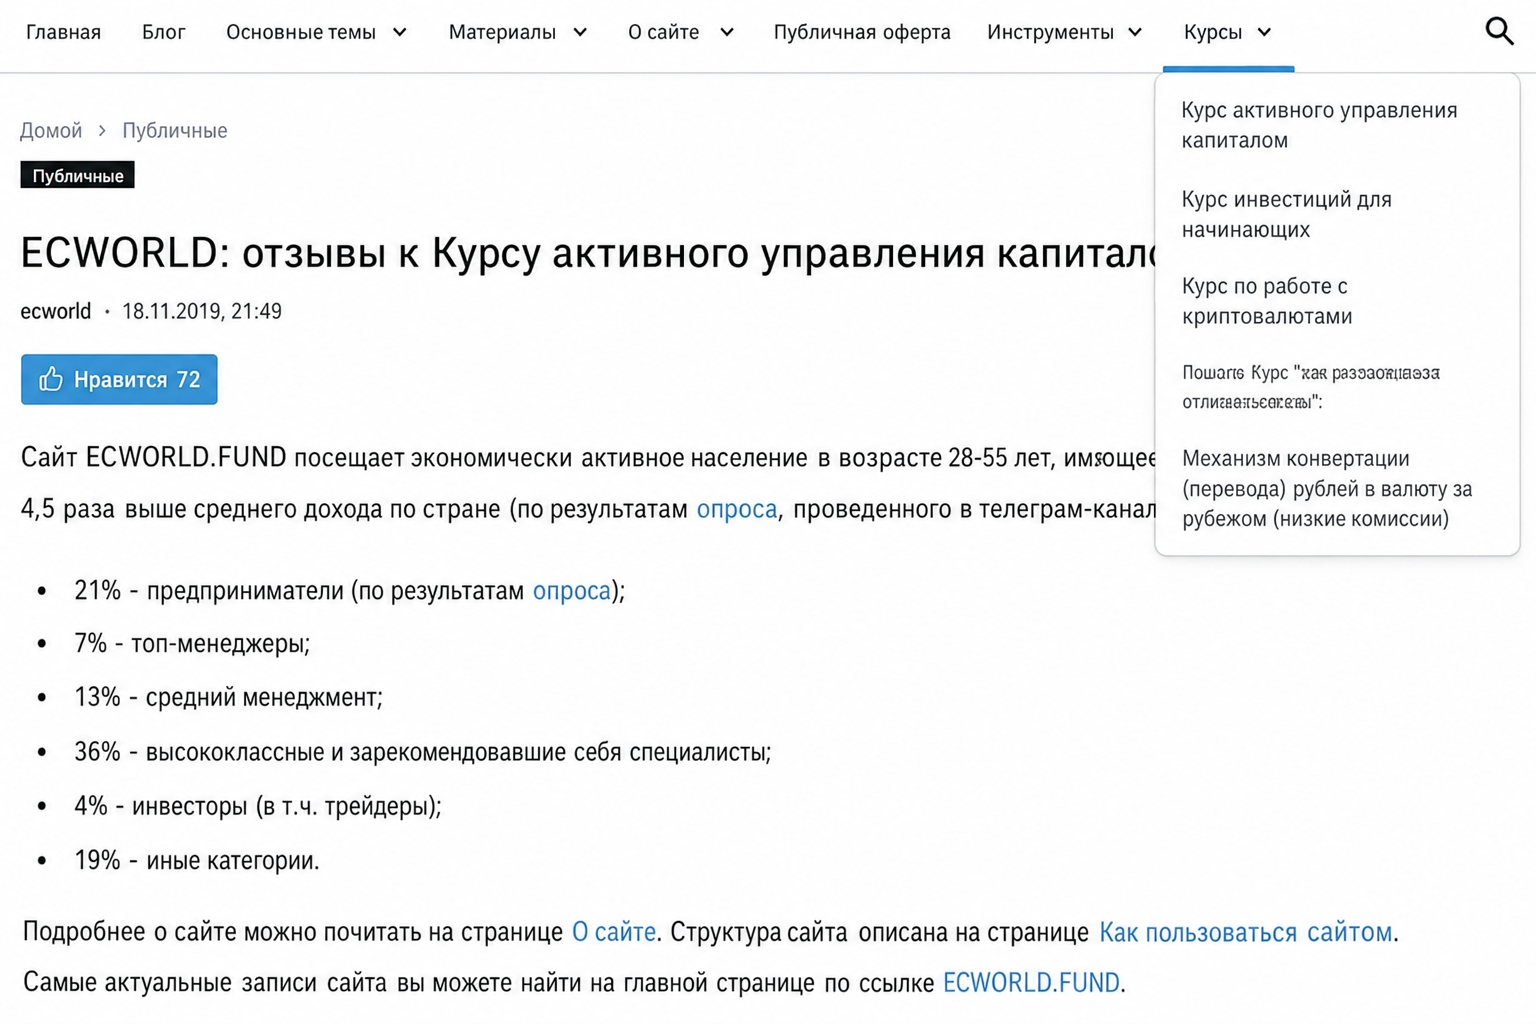
Task: Expand the Инструменты dropdown arrow
Action: 1135,32
